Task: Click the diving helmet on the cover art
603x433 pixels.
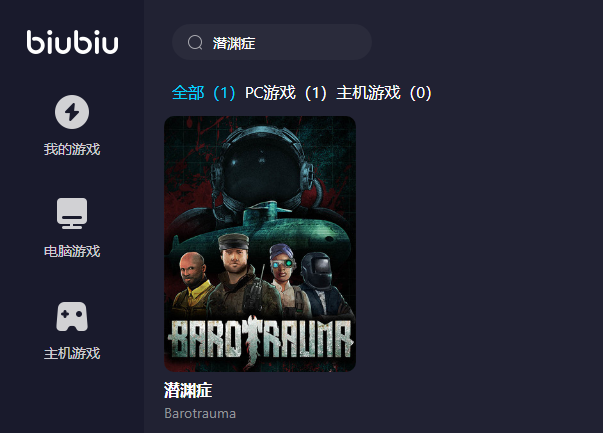Action: (262, 169)
